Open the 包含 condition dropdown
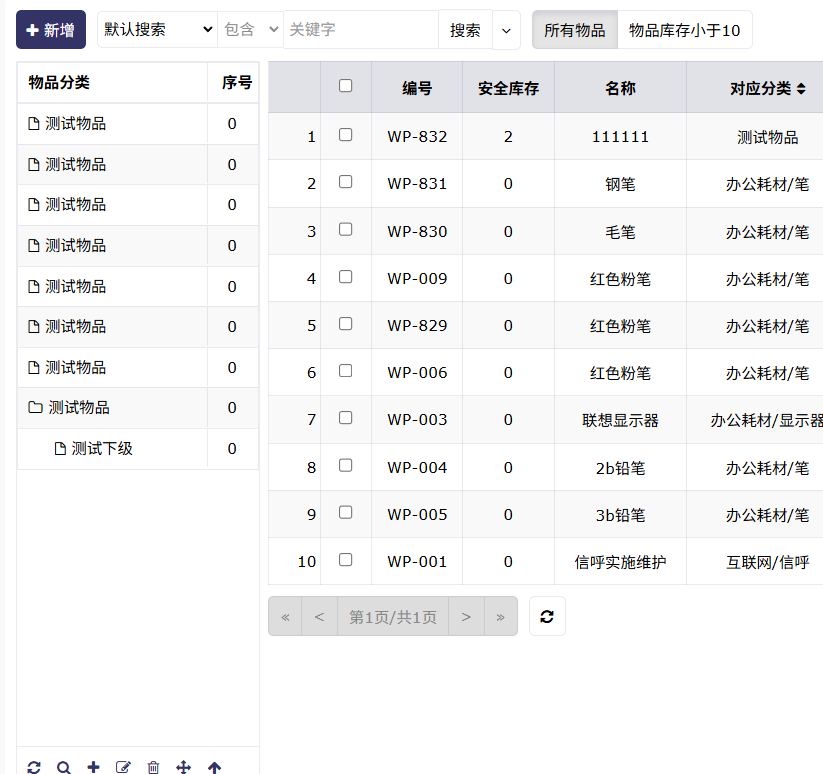This screenshot has width=823, height=774. pos(250,30)
